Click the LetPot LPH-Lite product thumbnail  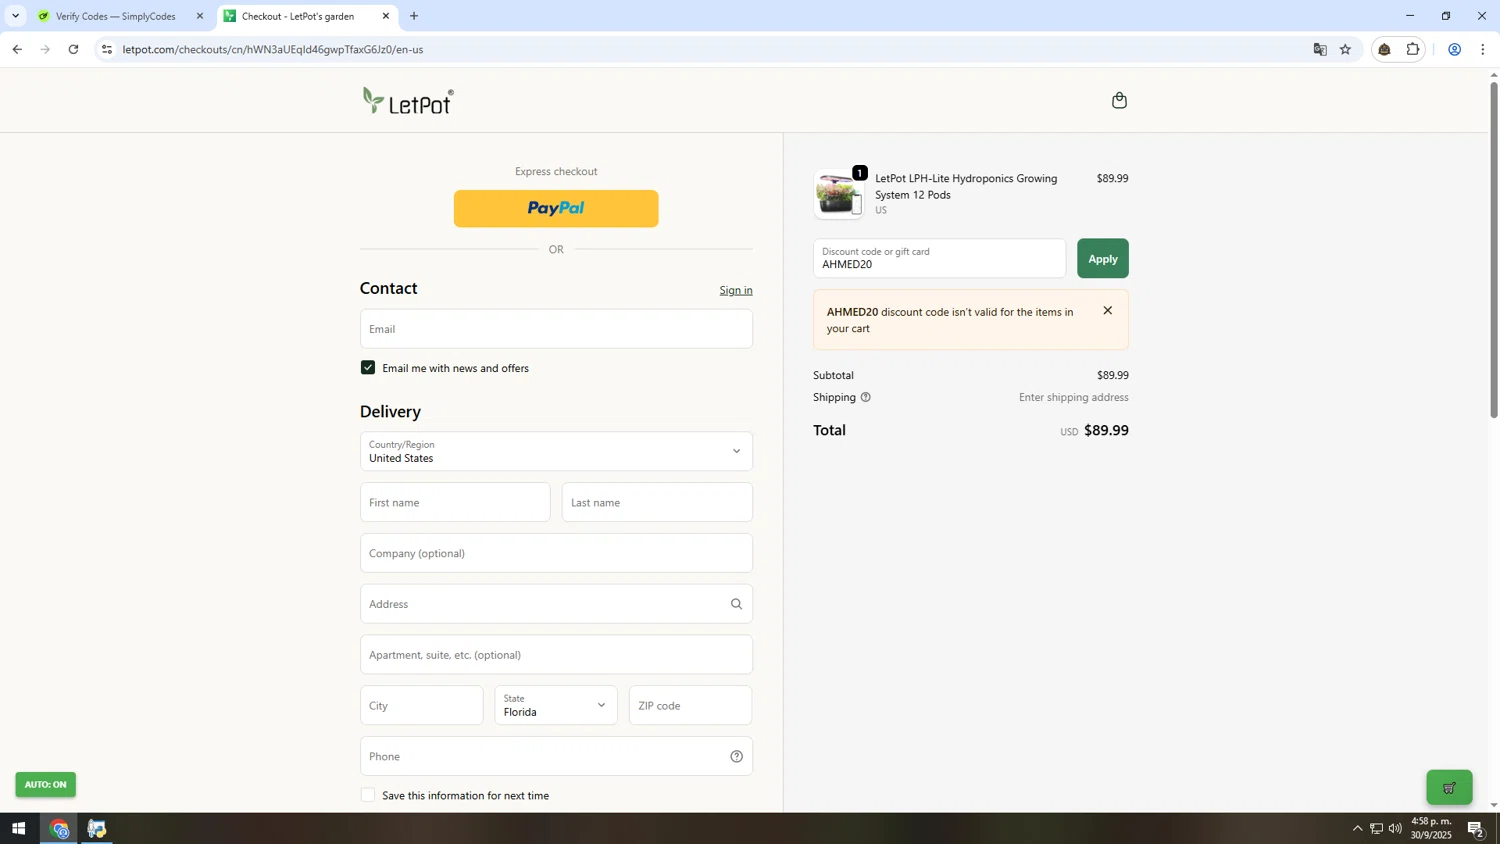[838, 194]
